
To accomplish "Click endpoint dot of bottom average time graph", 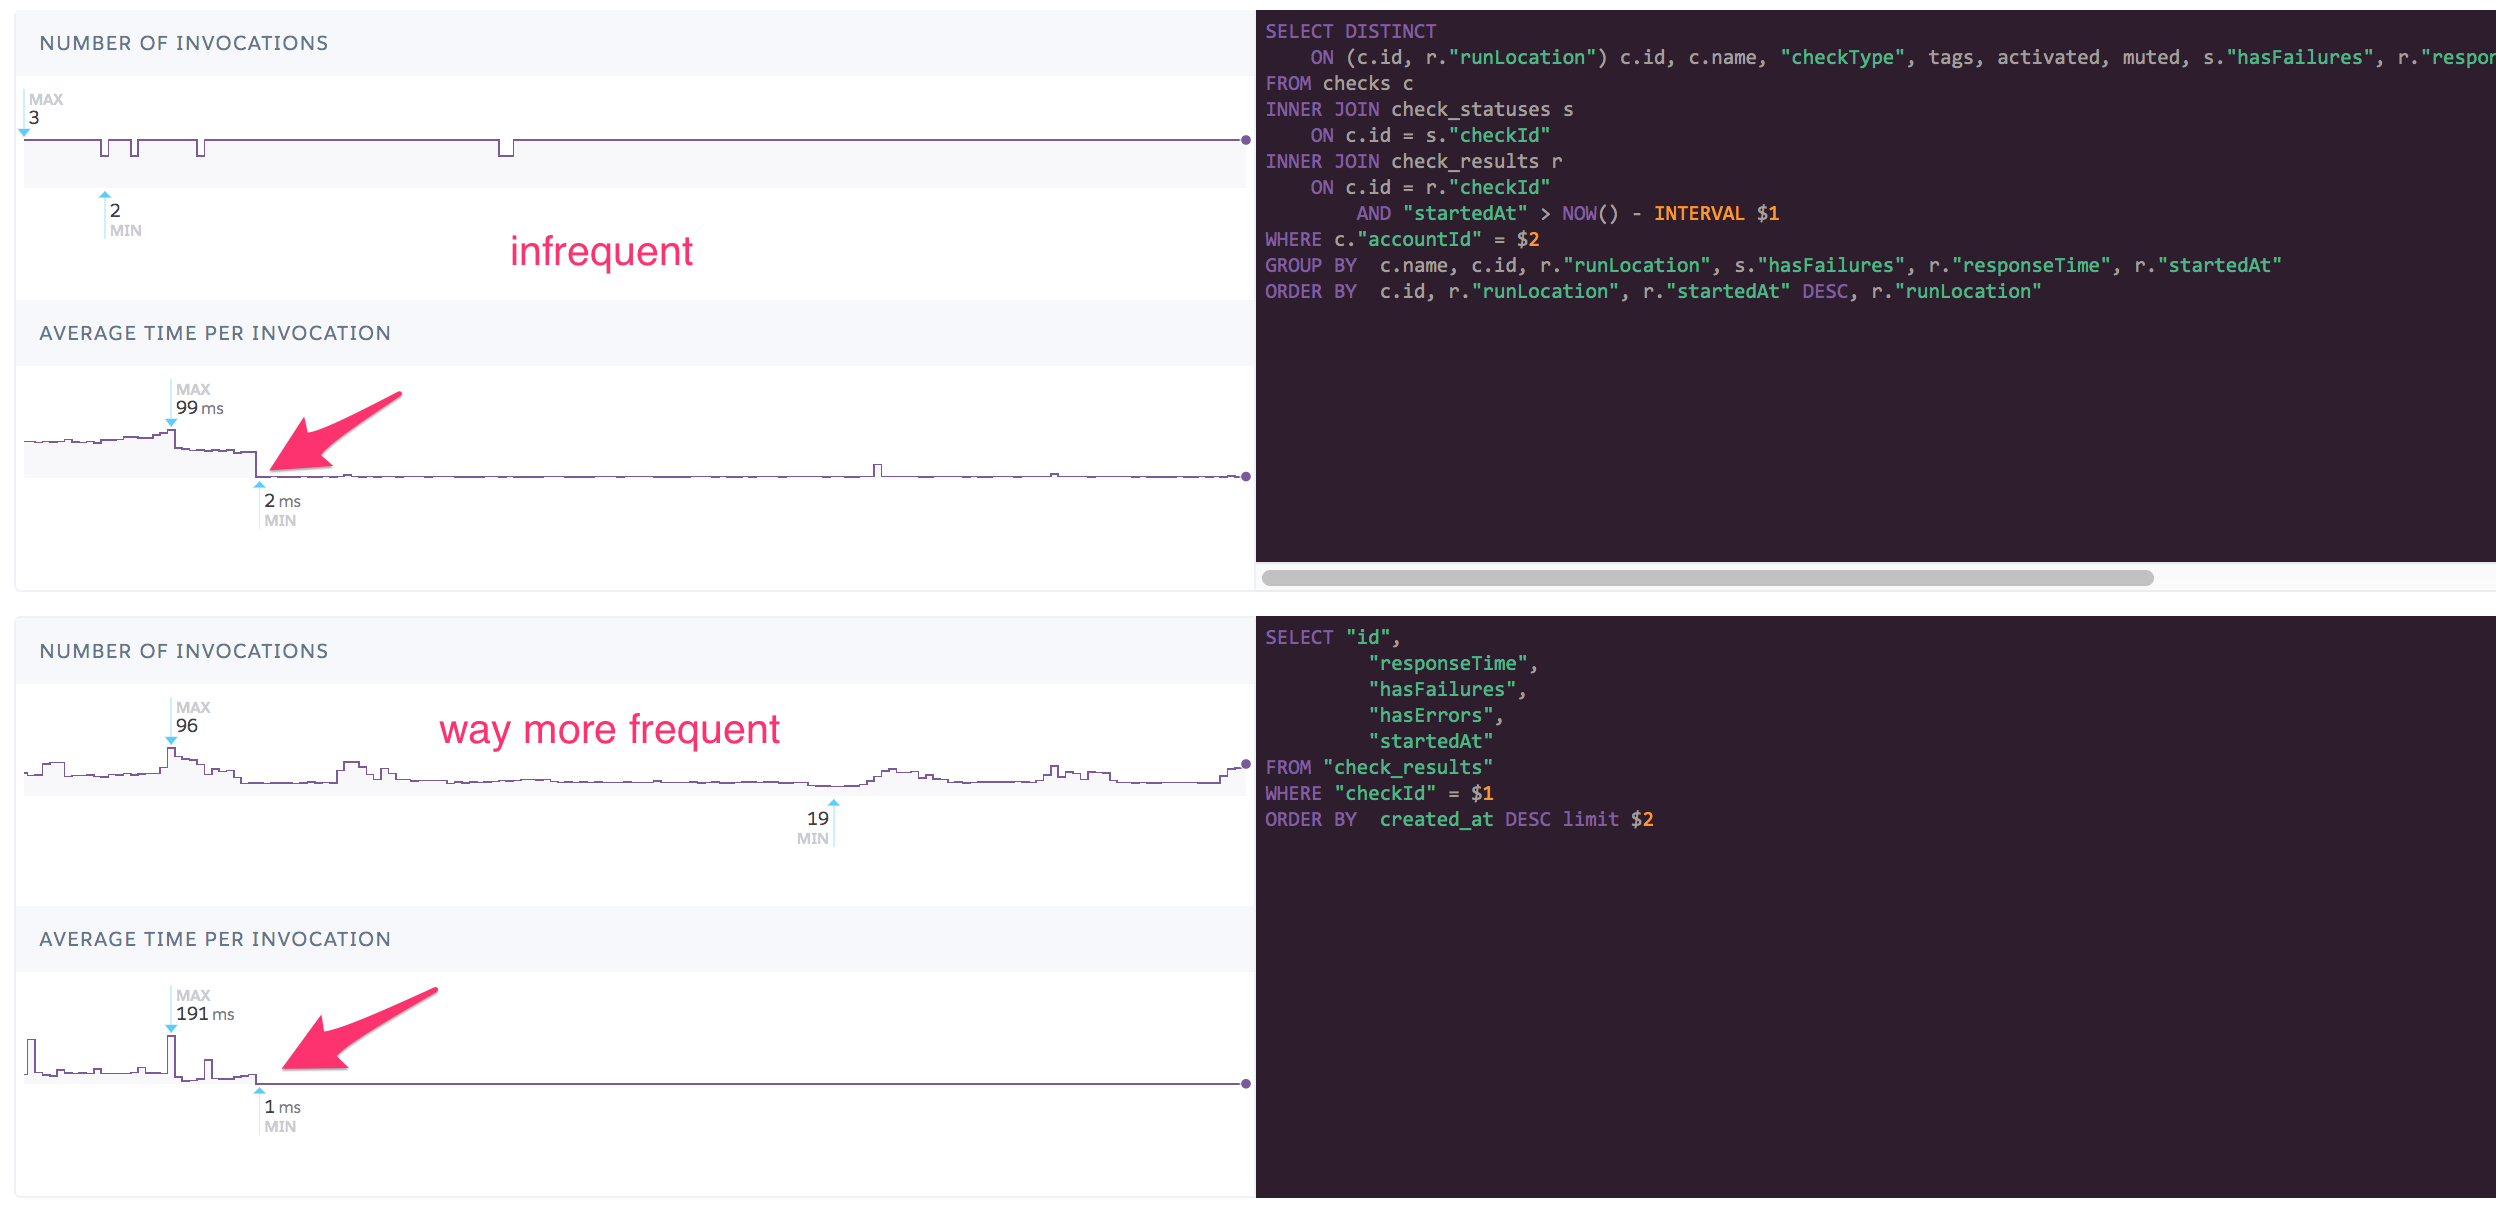I will click(1245, 1083).
